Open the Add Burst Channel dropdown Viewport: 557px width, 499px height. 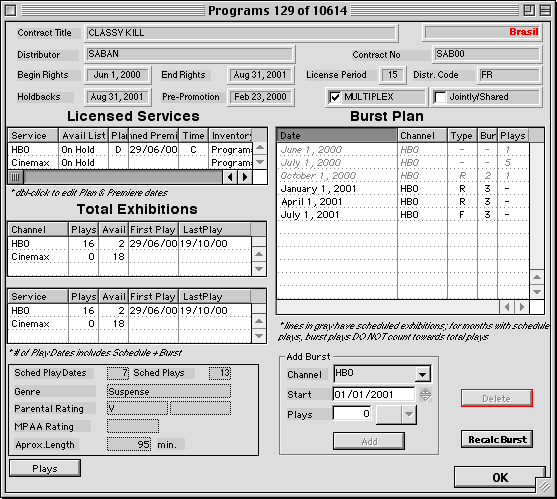click(x=422, y=374)
